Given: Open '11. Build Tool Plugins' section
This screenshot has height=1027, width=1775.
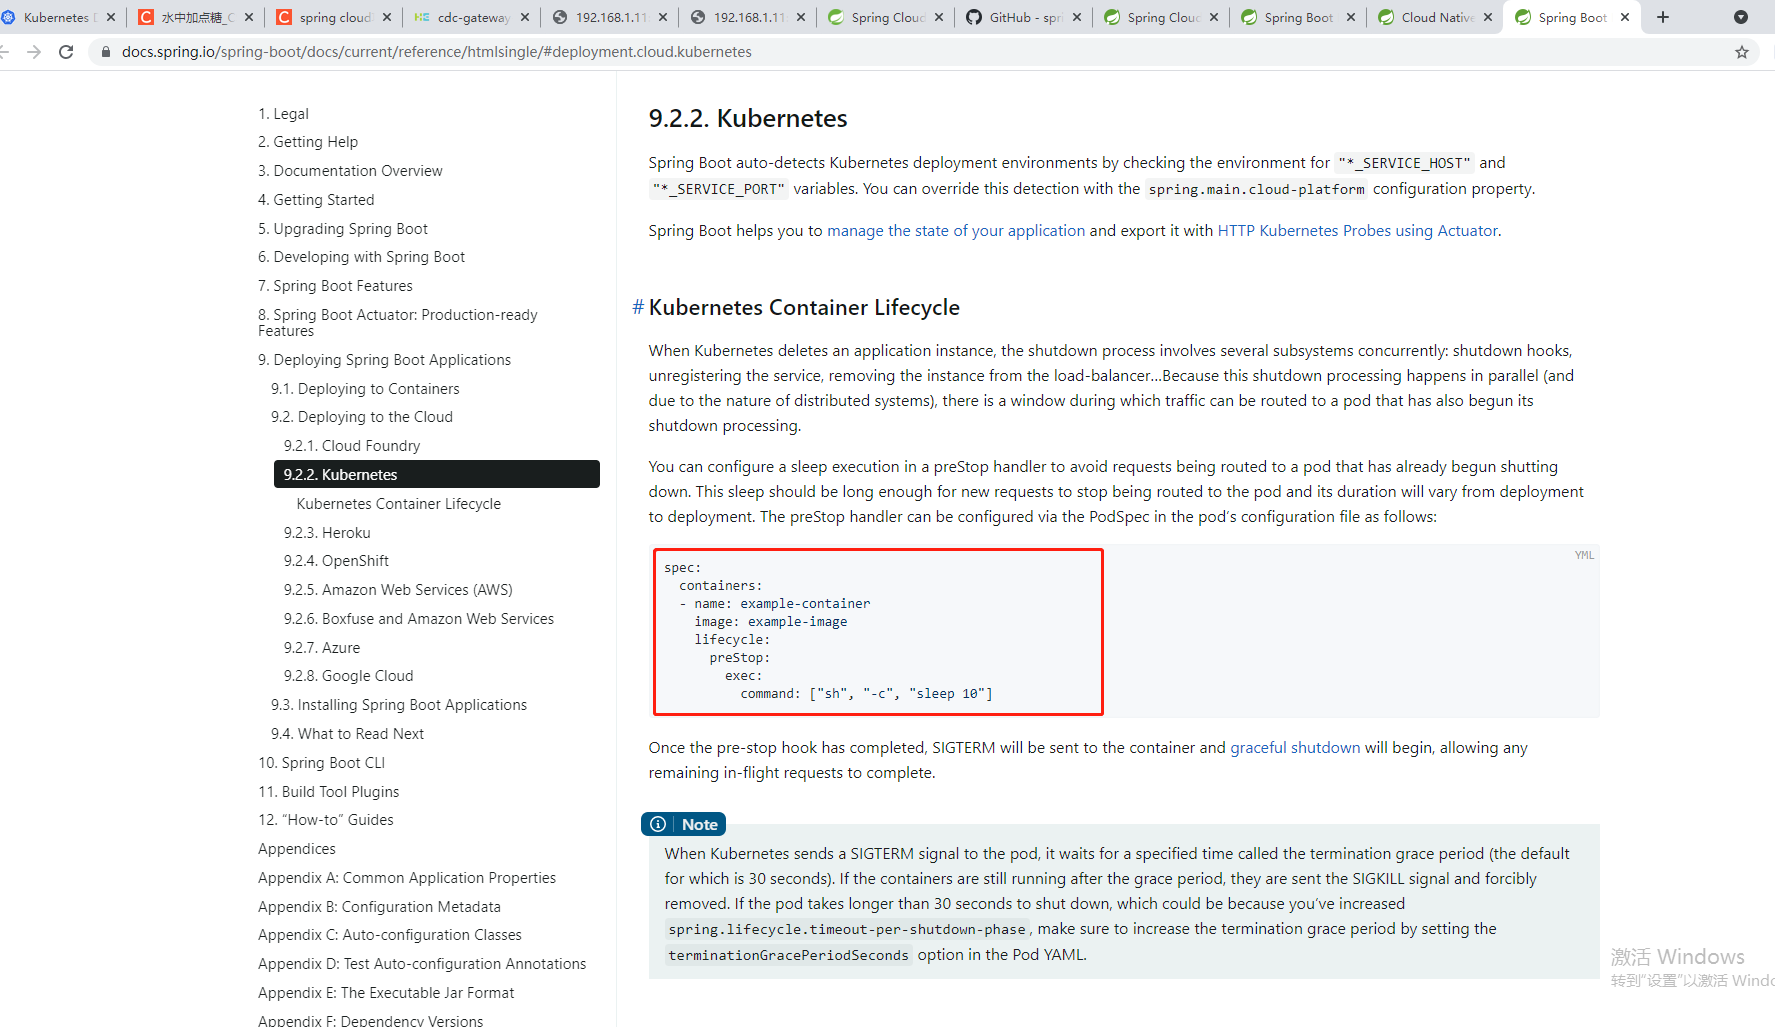Looking at the screenshot, I should [329, 792].
